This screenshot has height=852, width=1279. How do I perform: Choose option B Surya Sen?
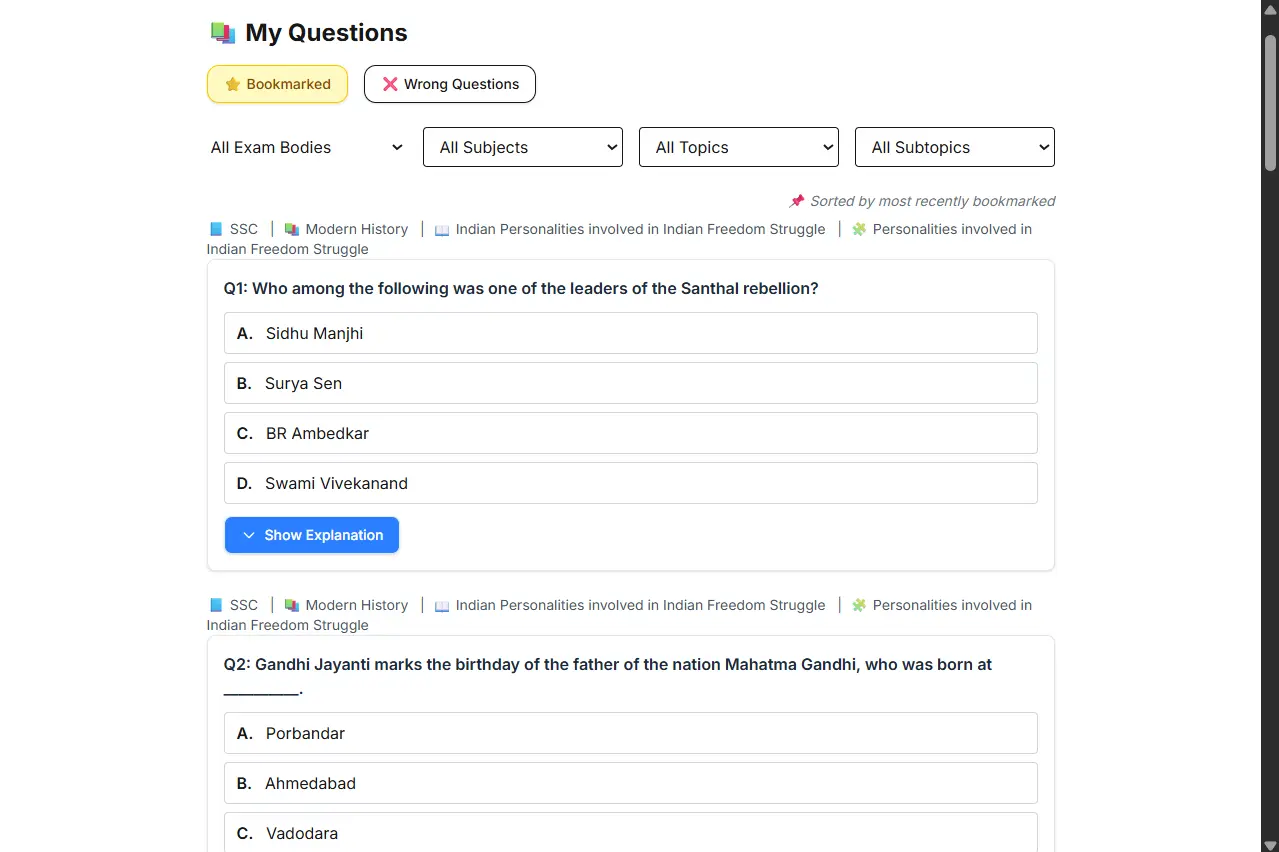tap(631, 383)
